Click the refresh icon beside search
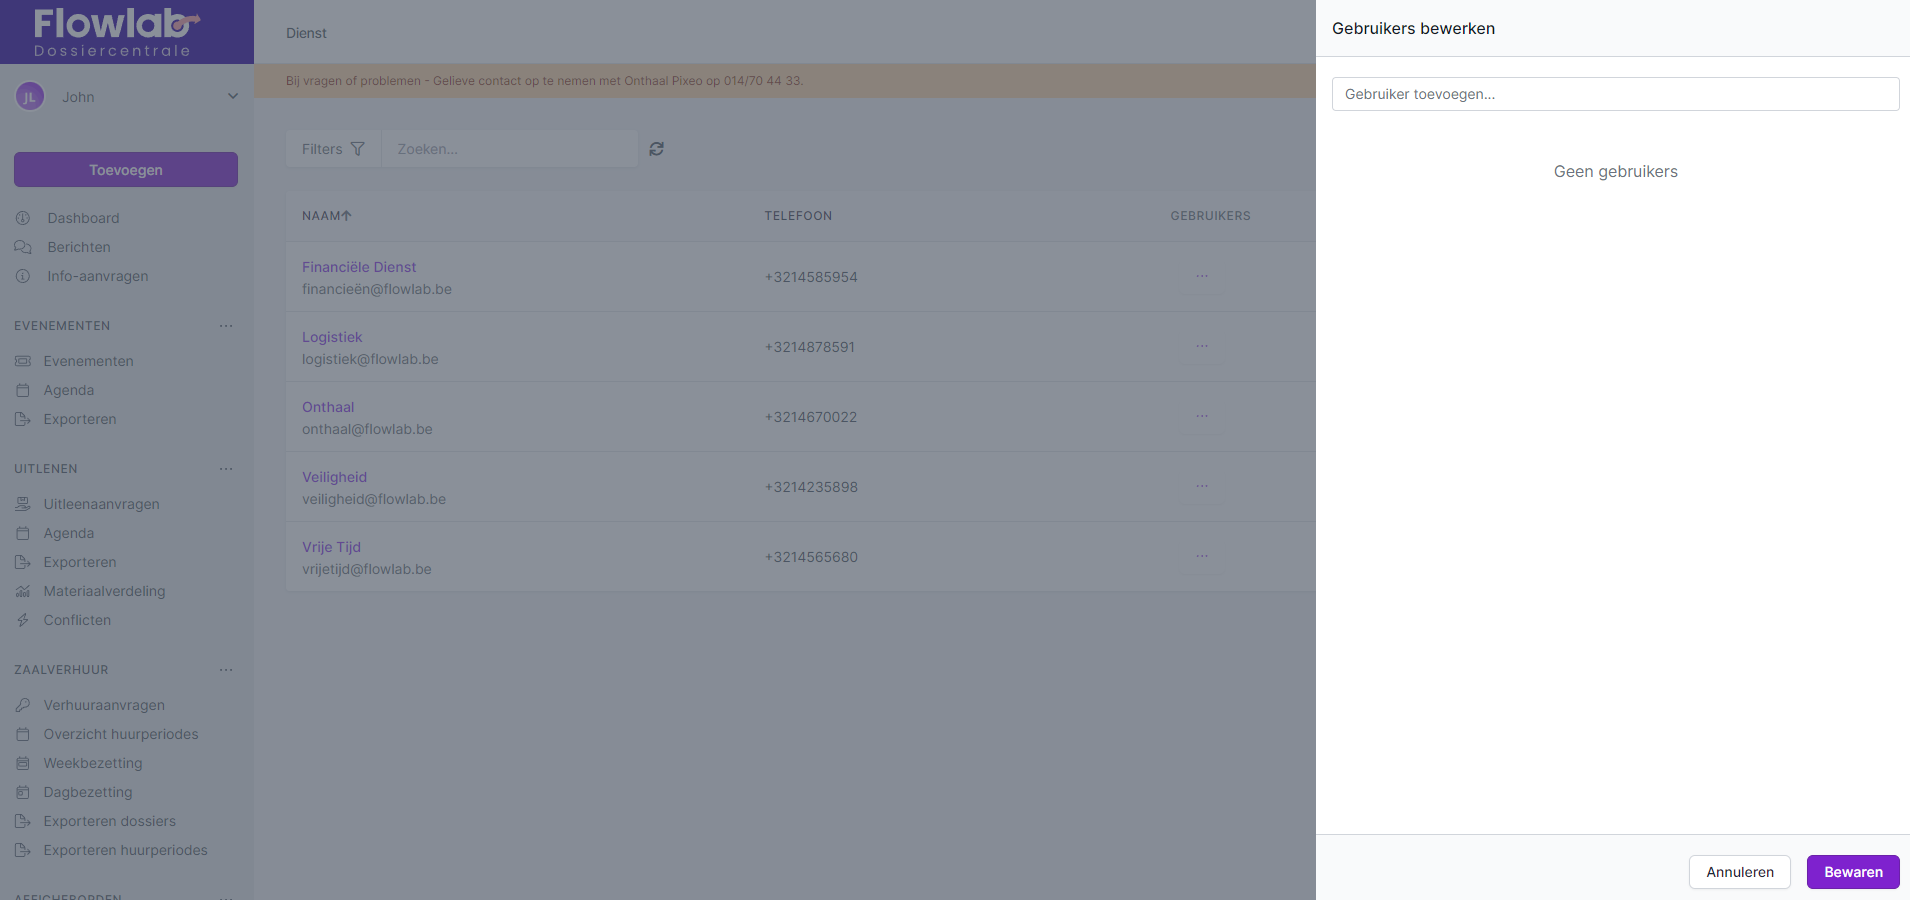Screen dimensions: 1910x900 tap(656, 149)
